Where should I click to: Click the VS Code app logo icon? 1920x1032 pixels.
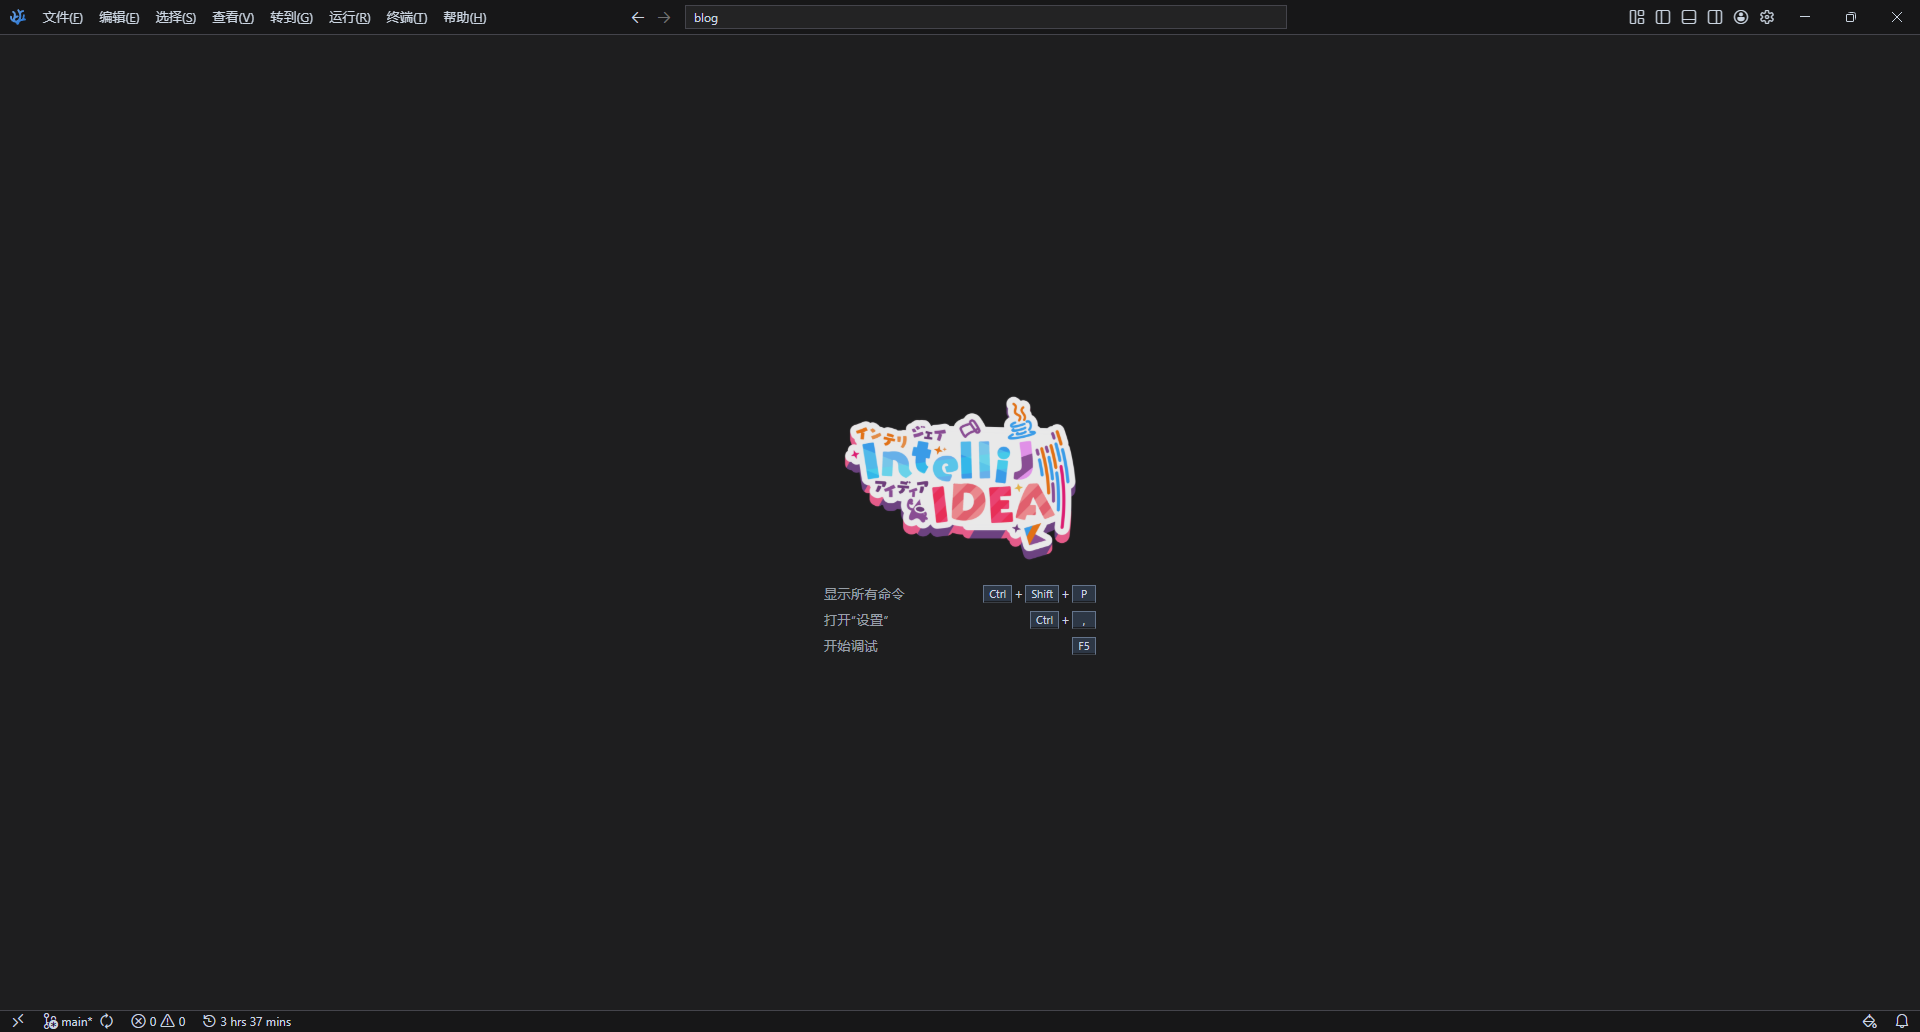pos(17,17)
